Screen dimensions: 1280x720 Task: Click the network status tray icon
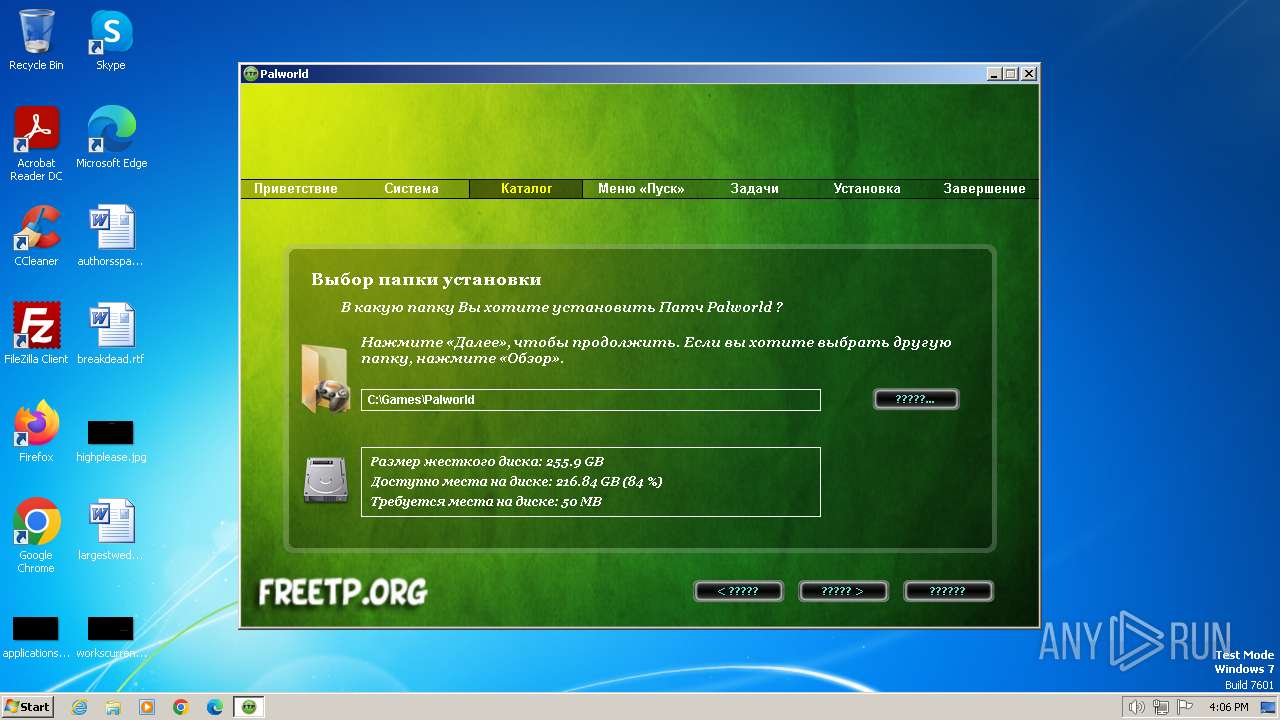click(x=1161, y=707)
